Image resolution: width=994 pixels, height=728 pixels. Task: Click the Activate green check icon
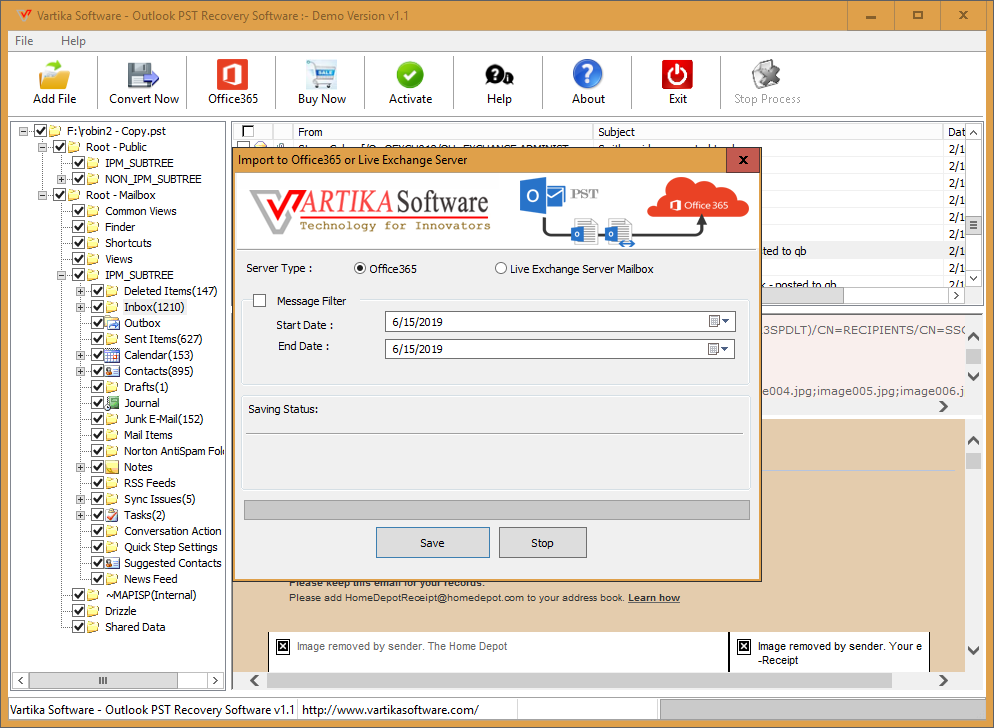pos(410,75)
